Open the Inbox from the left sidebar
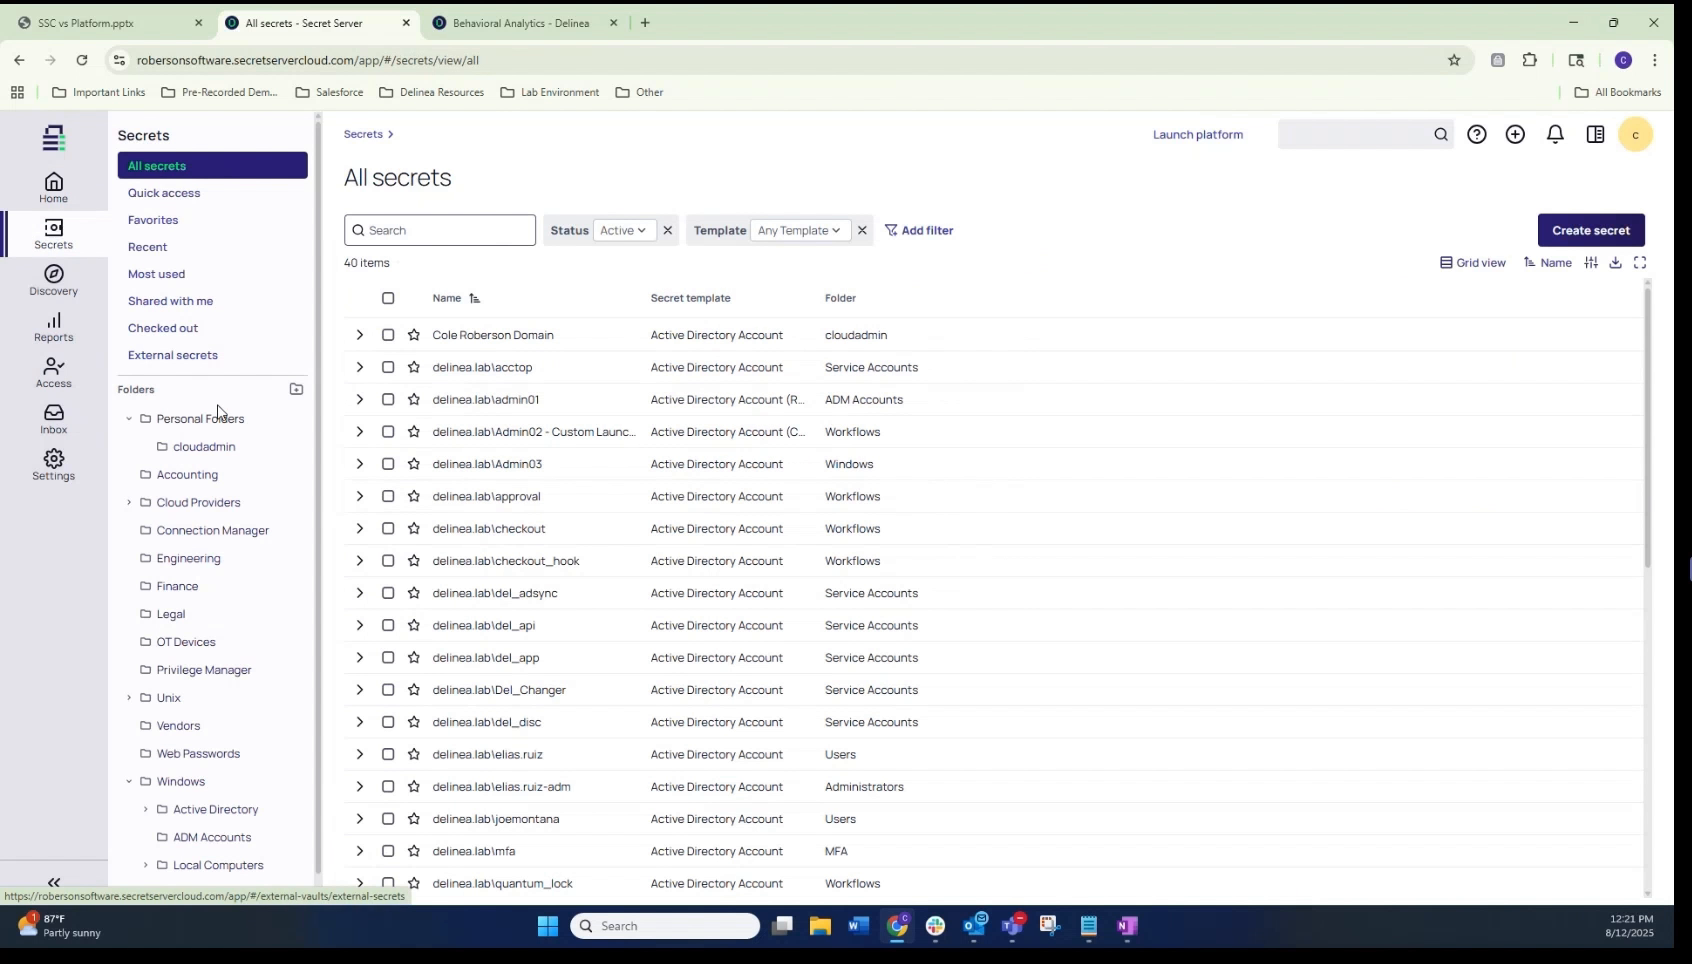1692x964 pixels. 53,418
